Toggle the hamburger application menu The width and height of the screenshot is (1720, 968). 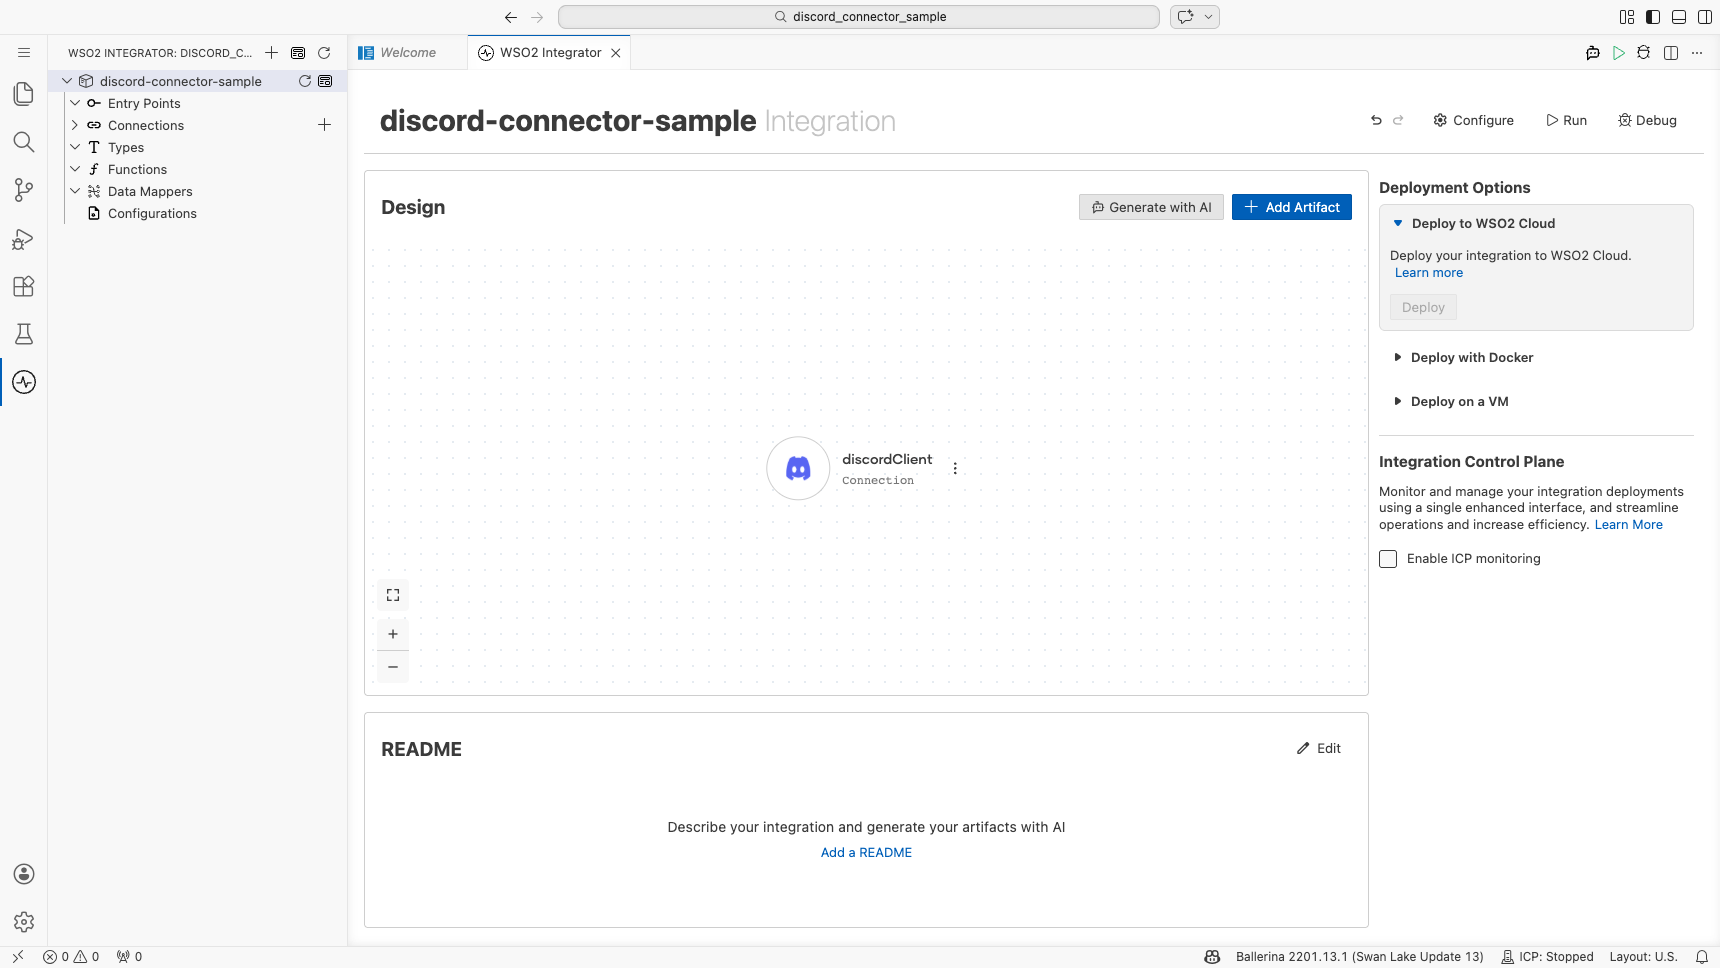(24, 53)
